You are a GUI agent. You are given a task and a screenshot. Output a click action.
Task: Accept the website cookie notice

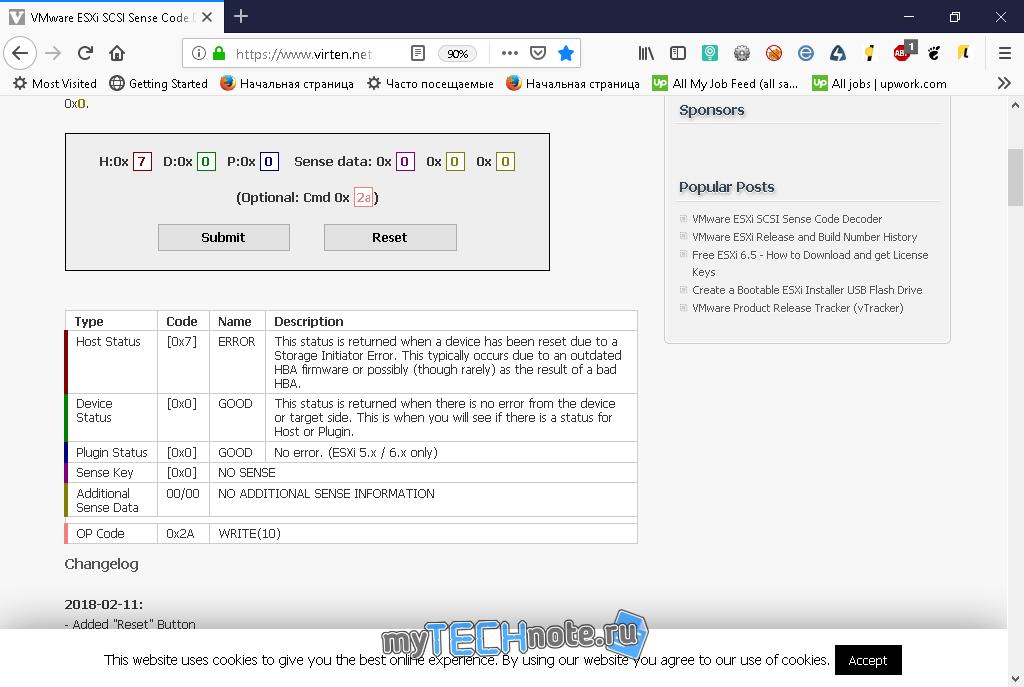tap(868, 660)
